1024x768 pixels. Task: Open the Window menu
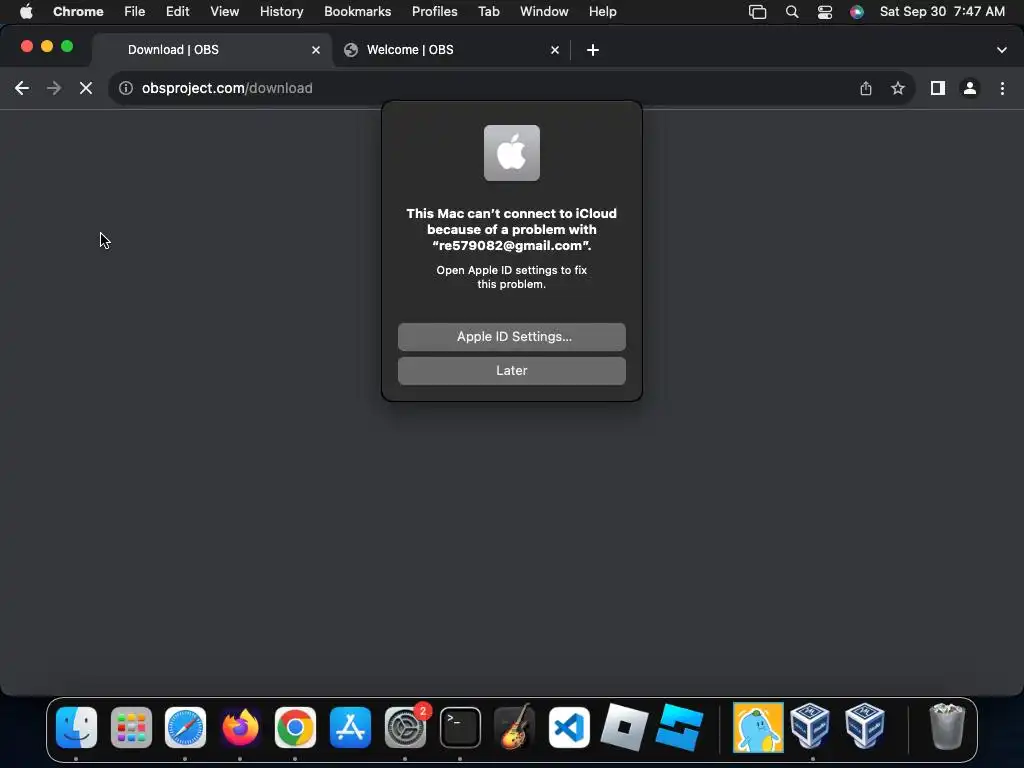[544, 12]
